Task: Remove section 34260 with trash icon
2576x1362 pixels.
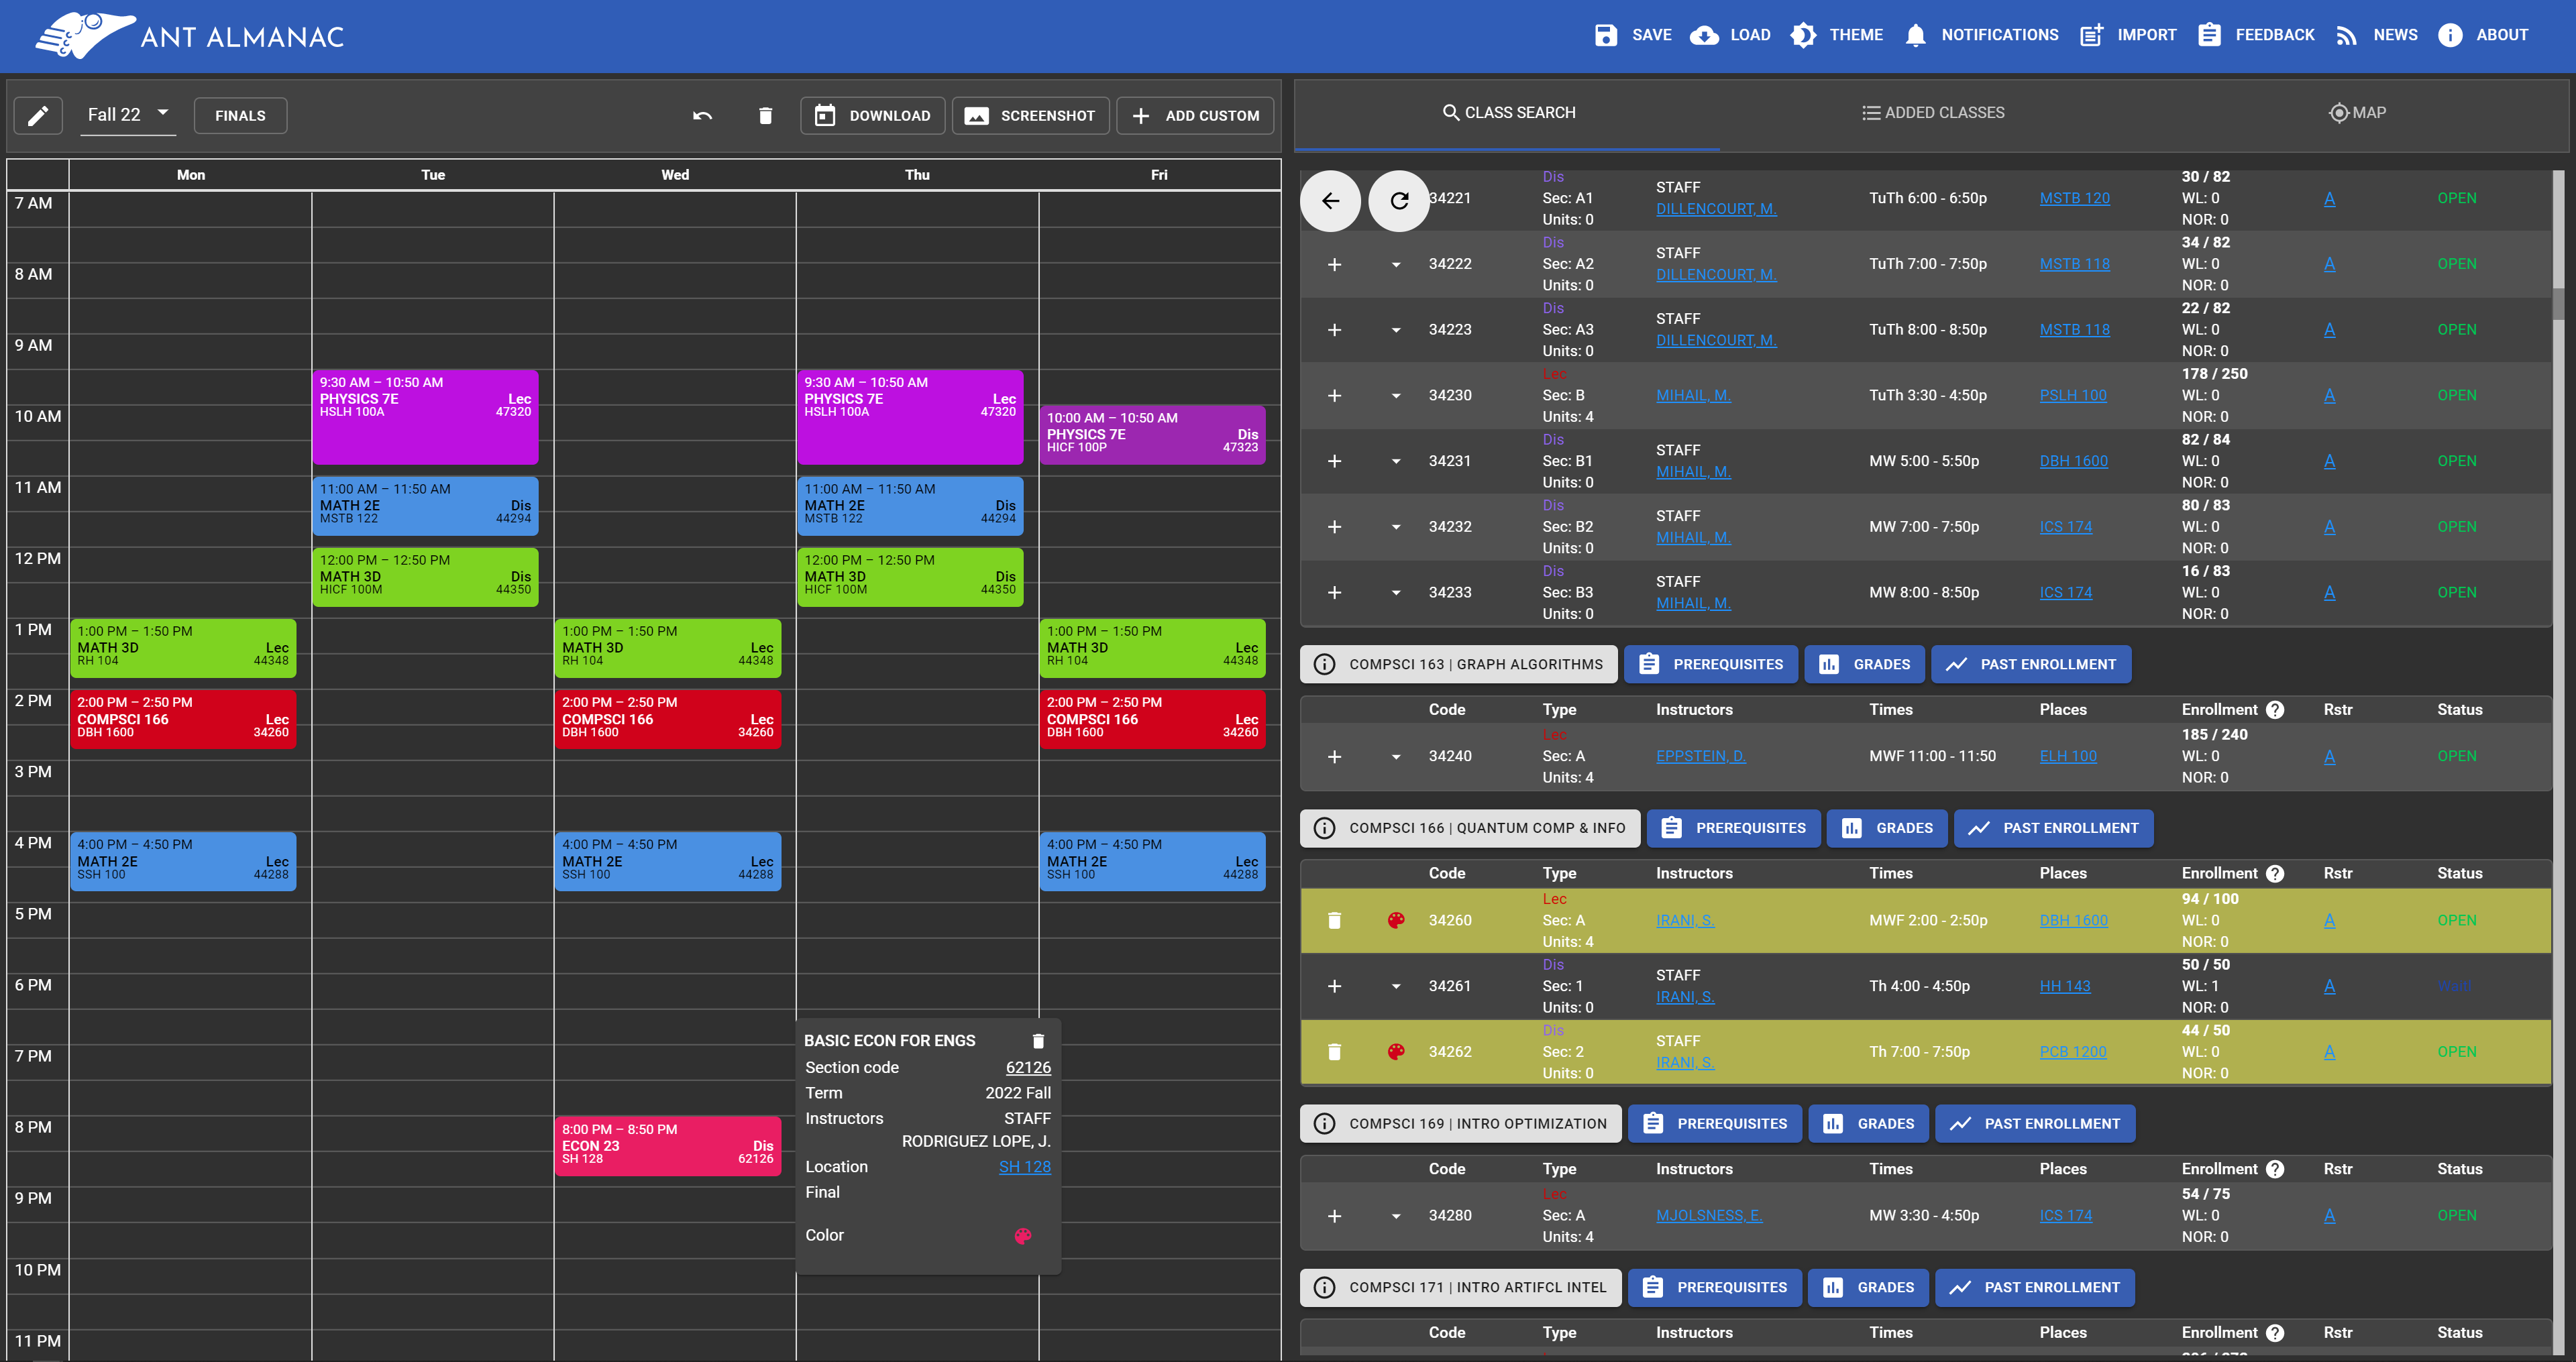Action: pyautogui.click(x=1334, y=920)
